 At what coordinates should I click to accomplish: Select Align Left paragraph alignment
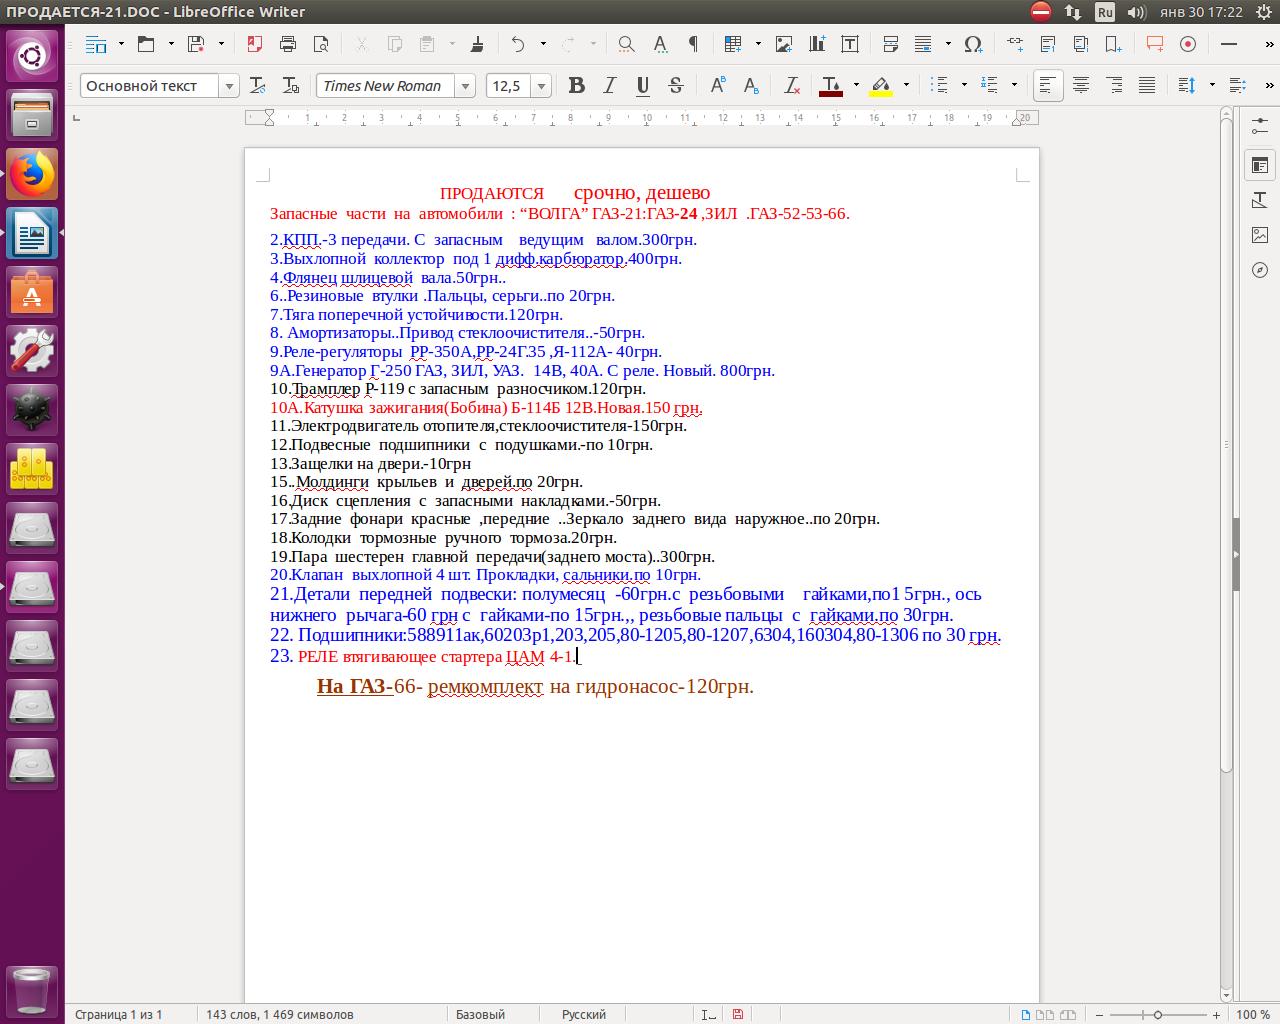1048,86
